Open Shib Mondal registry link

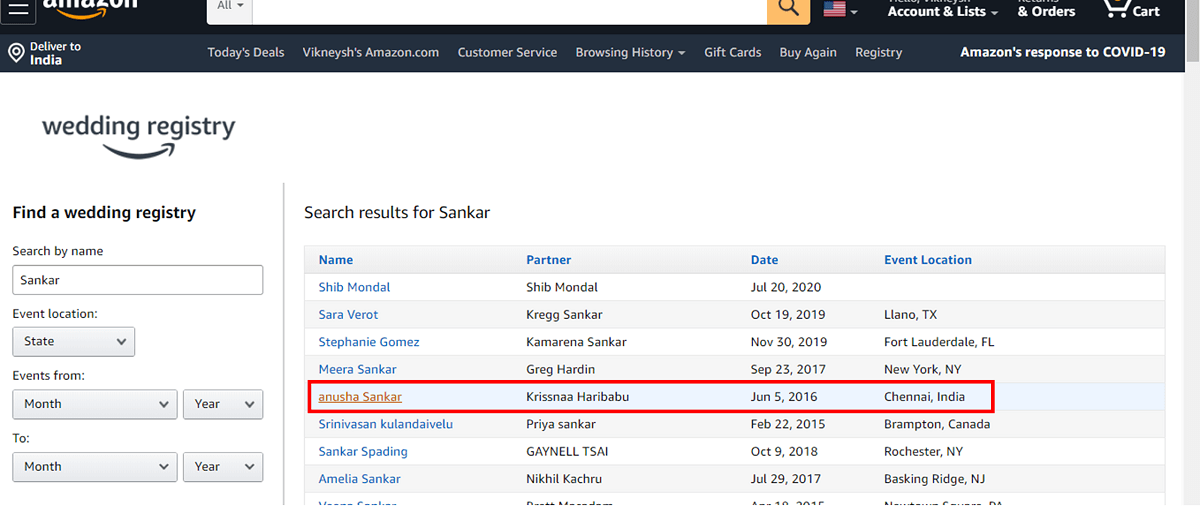pos(354,287)
